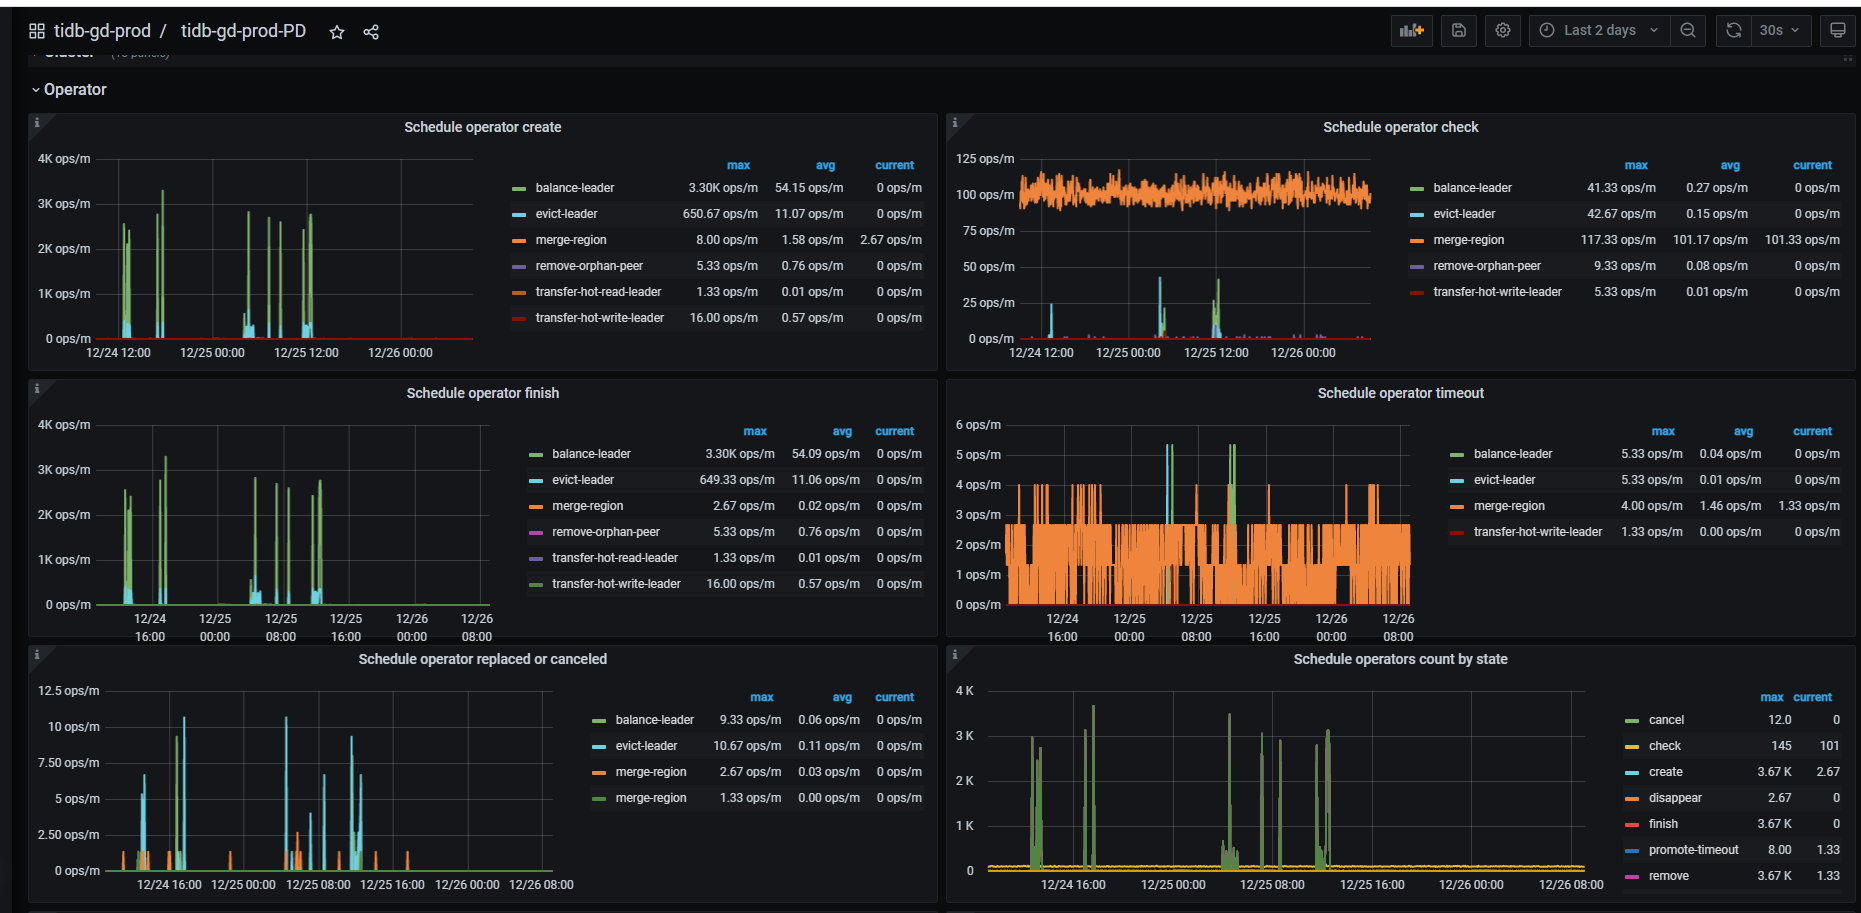The width and height of the screenshot is (1861, 913).
Task: Share dashboard using the share icon
Action: (x=371, y=32)
